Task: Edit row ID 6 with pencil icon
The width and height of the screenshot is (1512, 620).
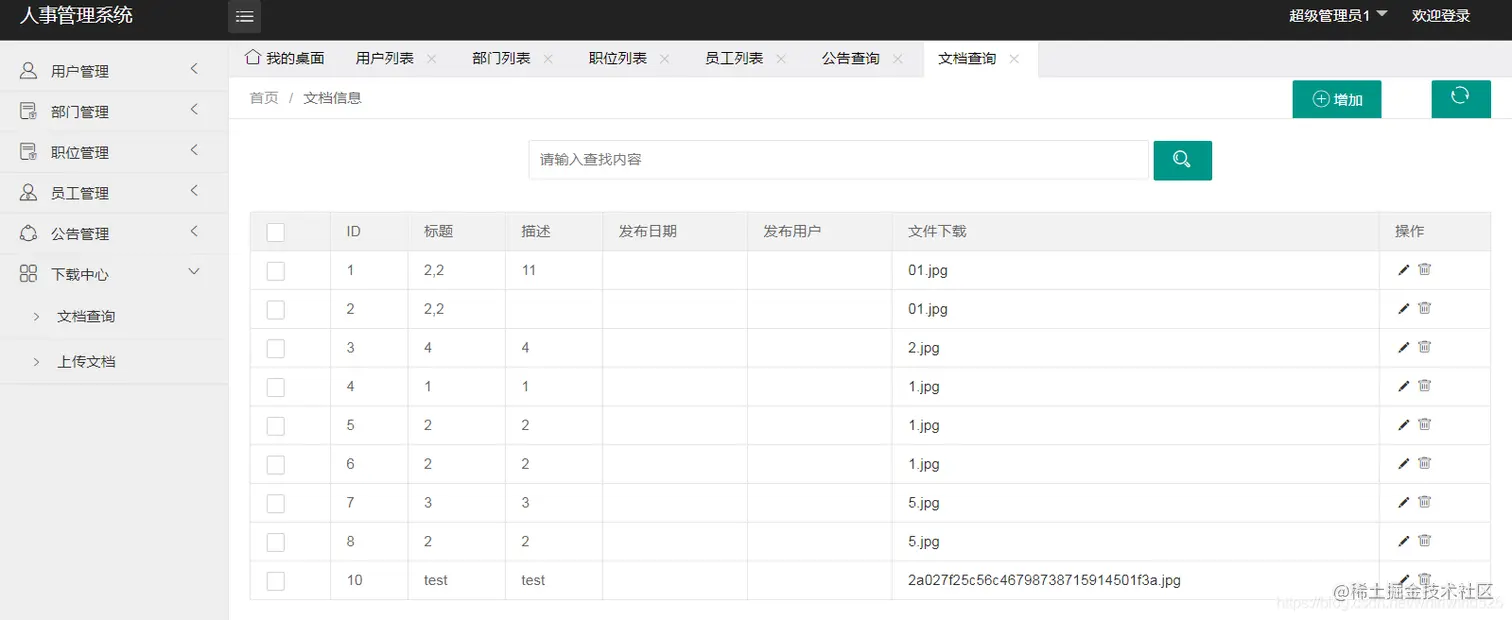Action: point(1404,463)
